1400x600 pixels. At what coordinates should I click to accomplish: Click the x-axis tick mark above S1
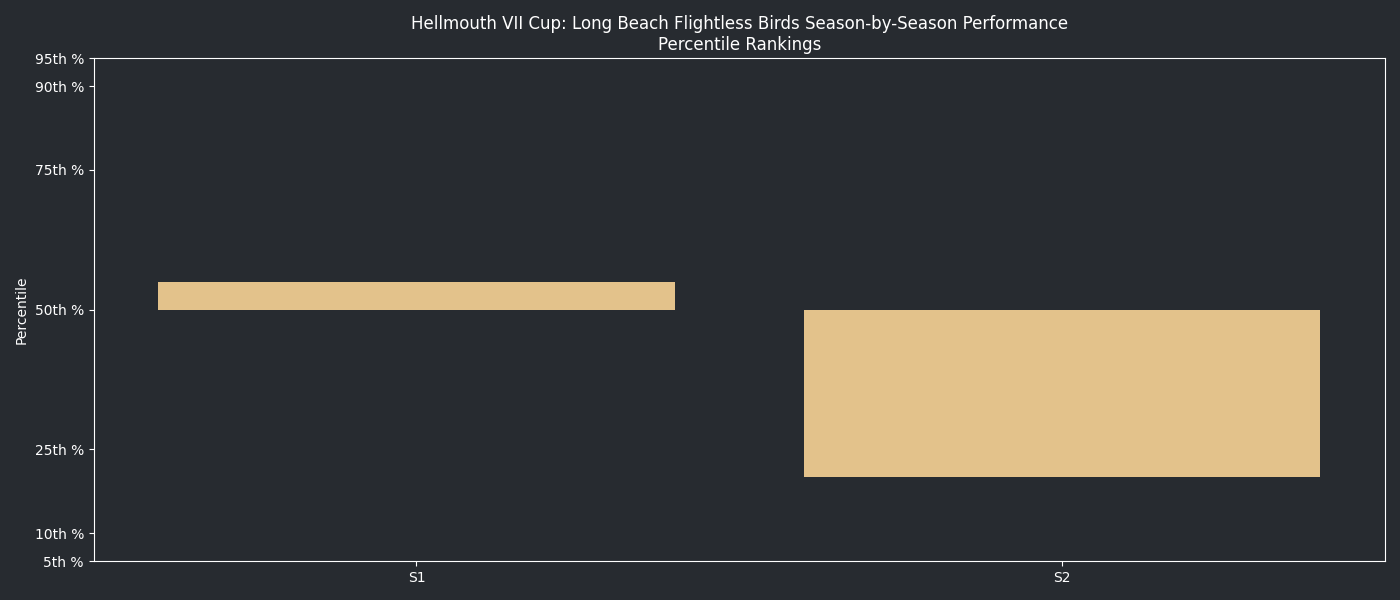click(x=417, y=564)
